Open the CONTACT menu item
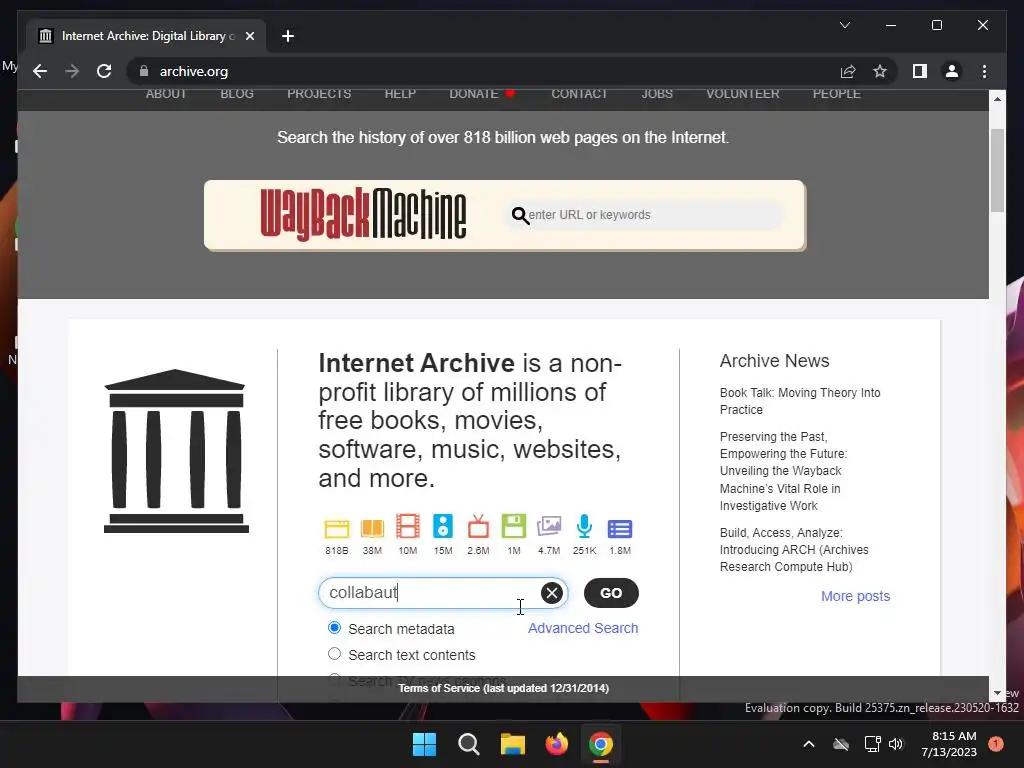This screenshot has height=768, width=1024. pyautogui.click(x=579, y=94)
